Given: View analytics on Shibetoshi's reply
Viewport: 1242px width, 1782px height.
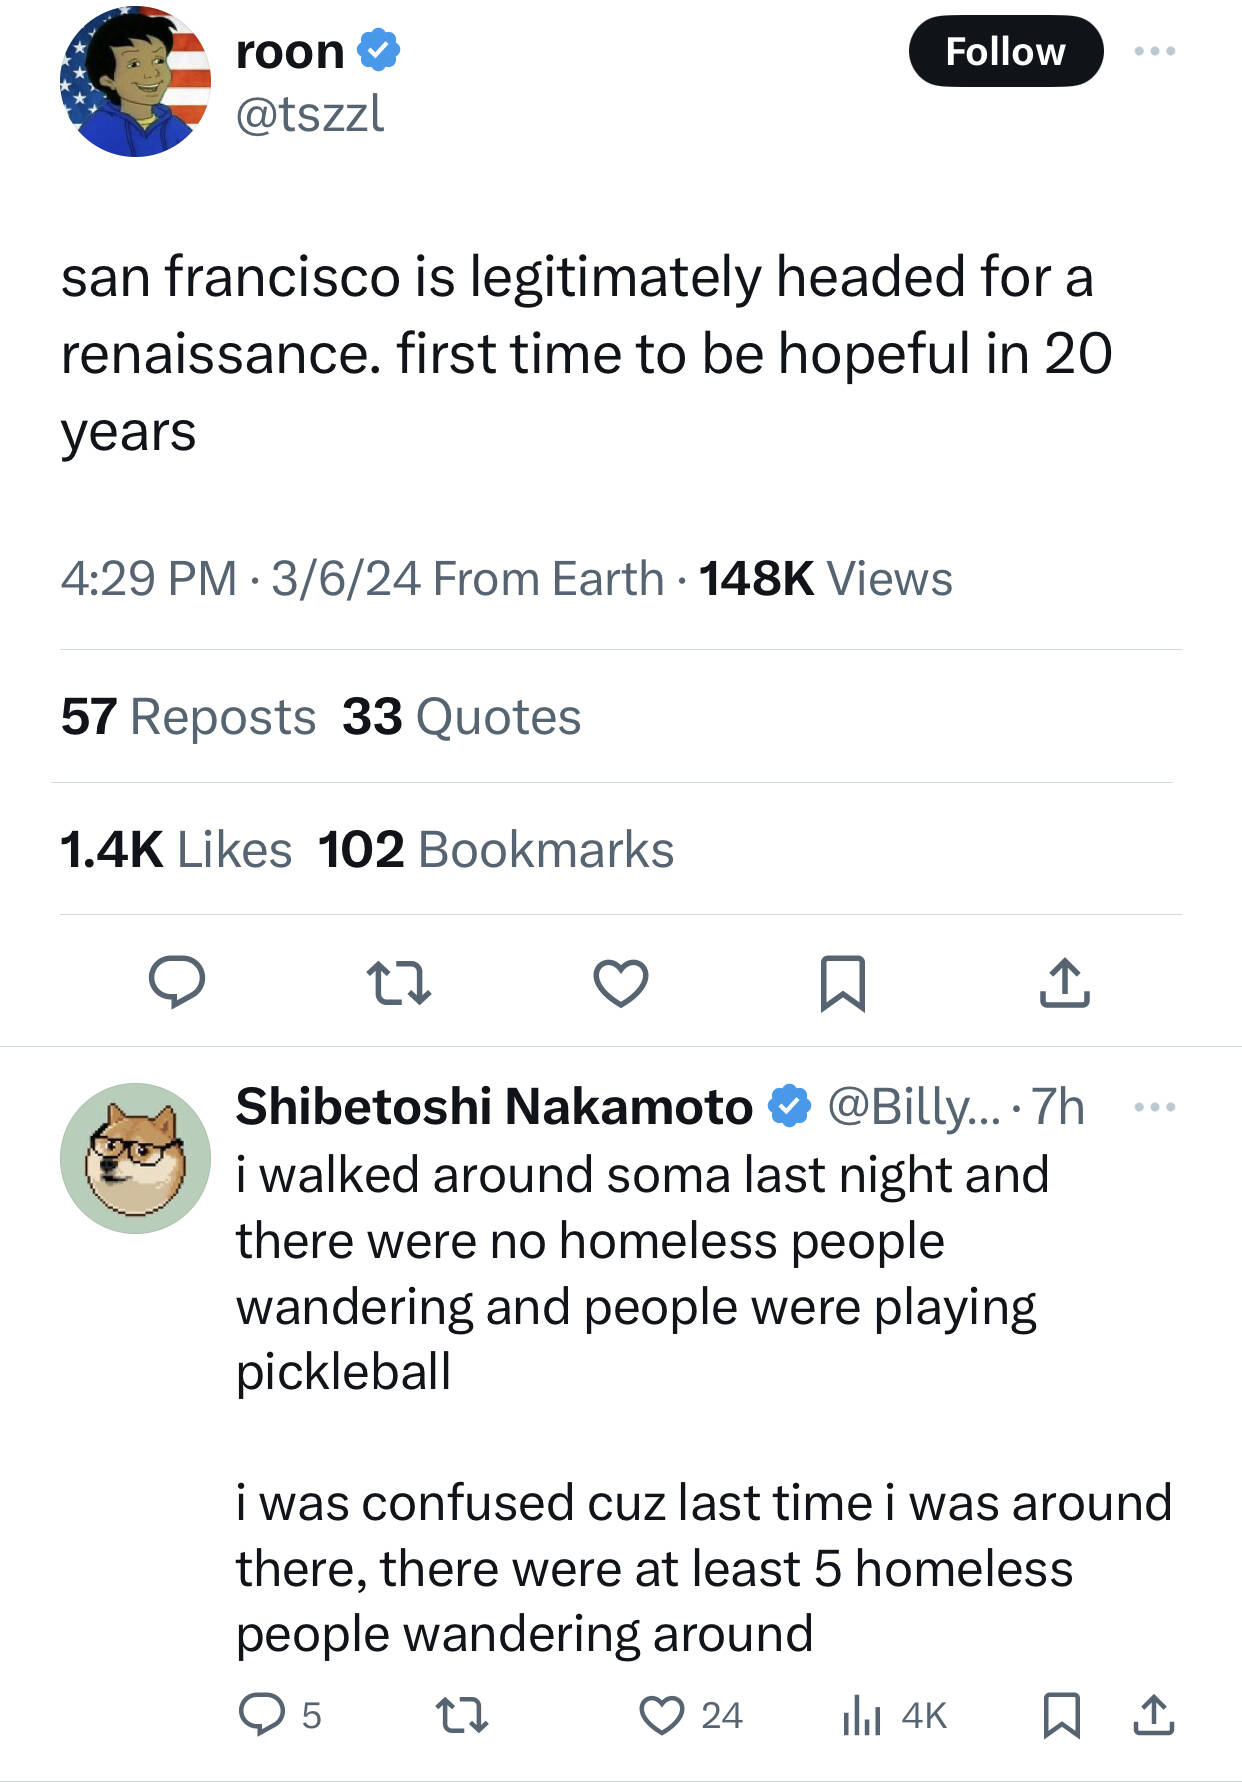Looking at the screenshot, I should click(x=862, y=1714).
